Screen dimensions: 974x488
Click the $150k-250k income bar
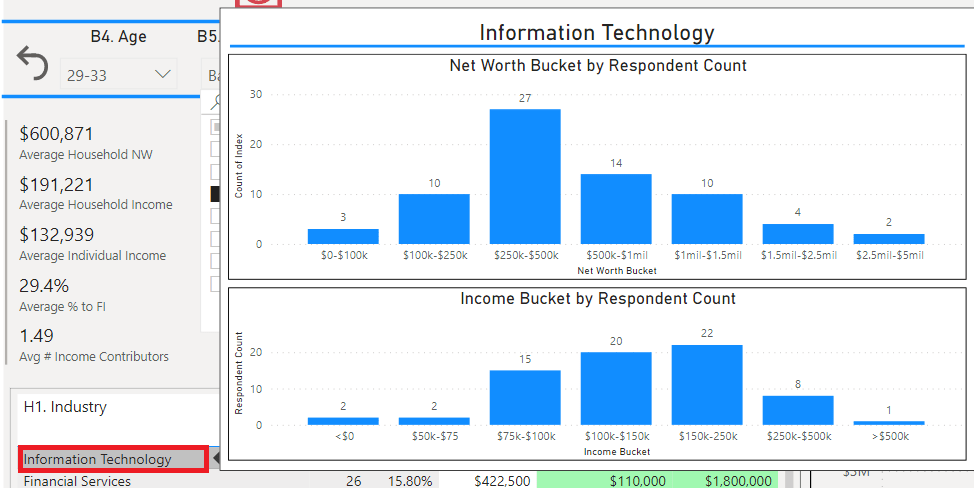707,385
